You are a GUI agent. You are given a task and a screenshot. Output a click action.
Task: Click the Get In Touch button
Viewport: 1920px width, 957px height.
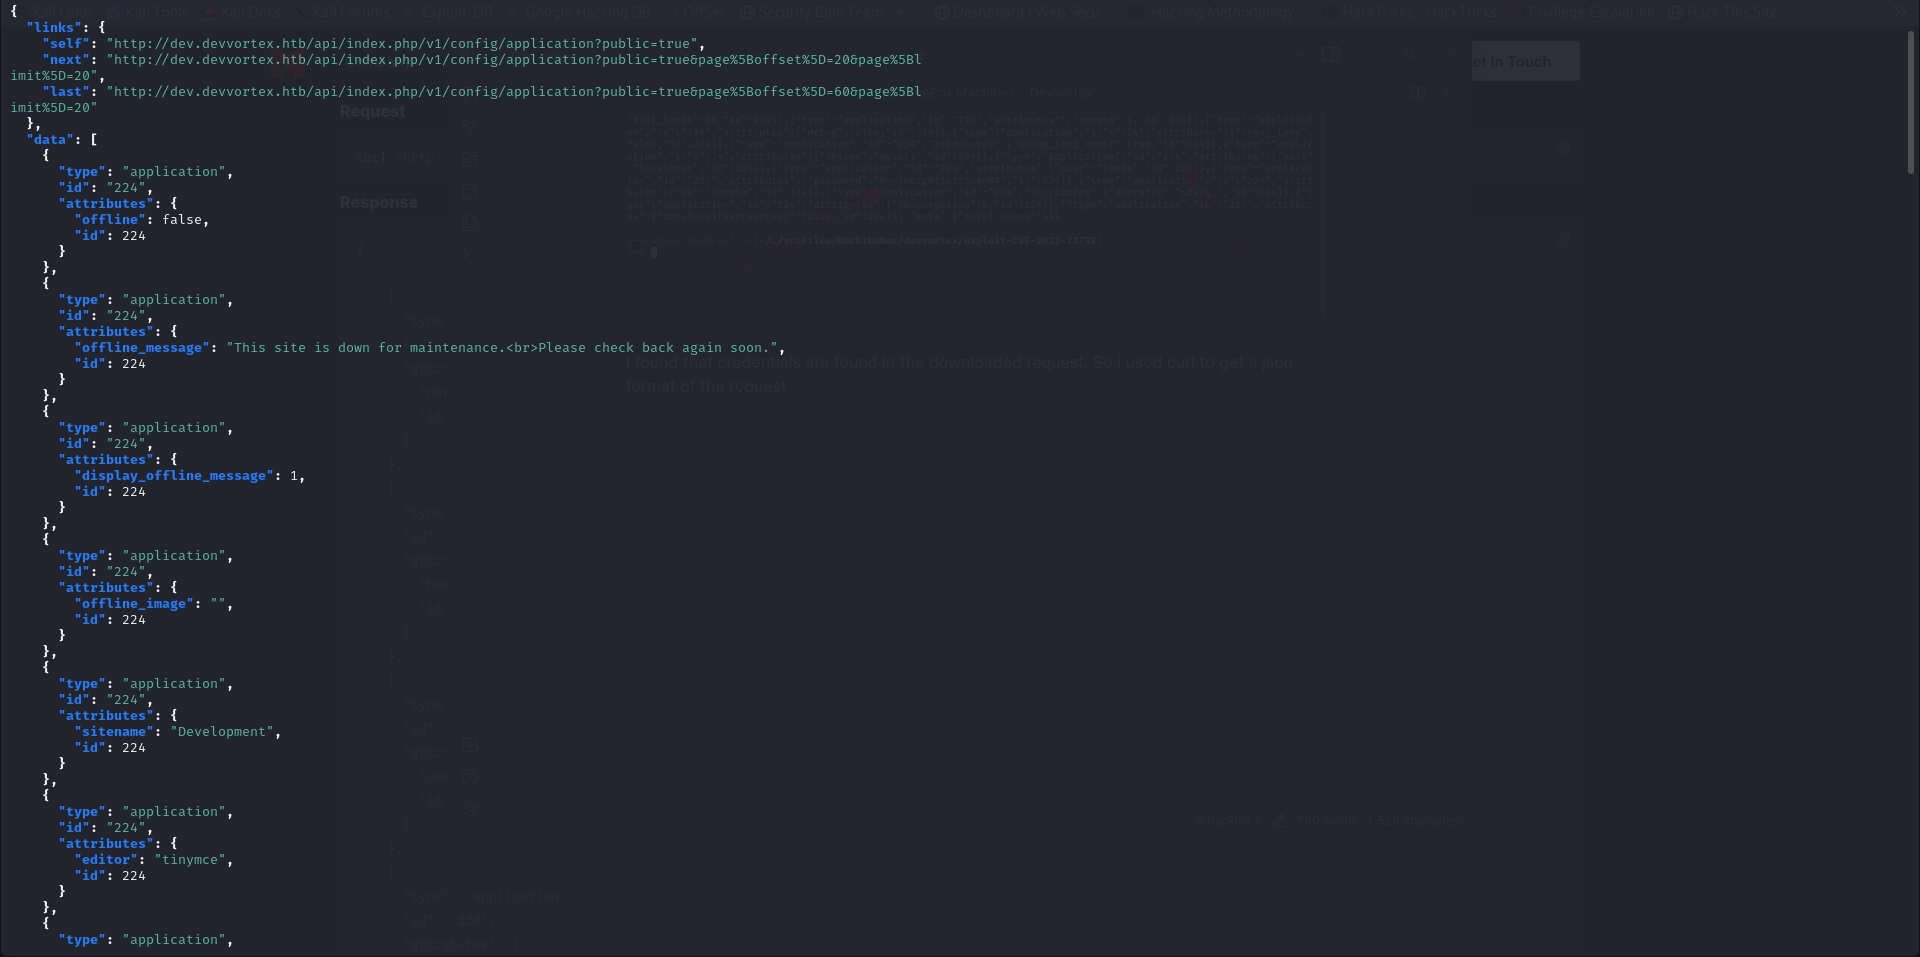(x=1525, y=61)
